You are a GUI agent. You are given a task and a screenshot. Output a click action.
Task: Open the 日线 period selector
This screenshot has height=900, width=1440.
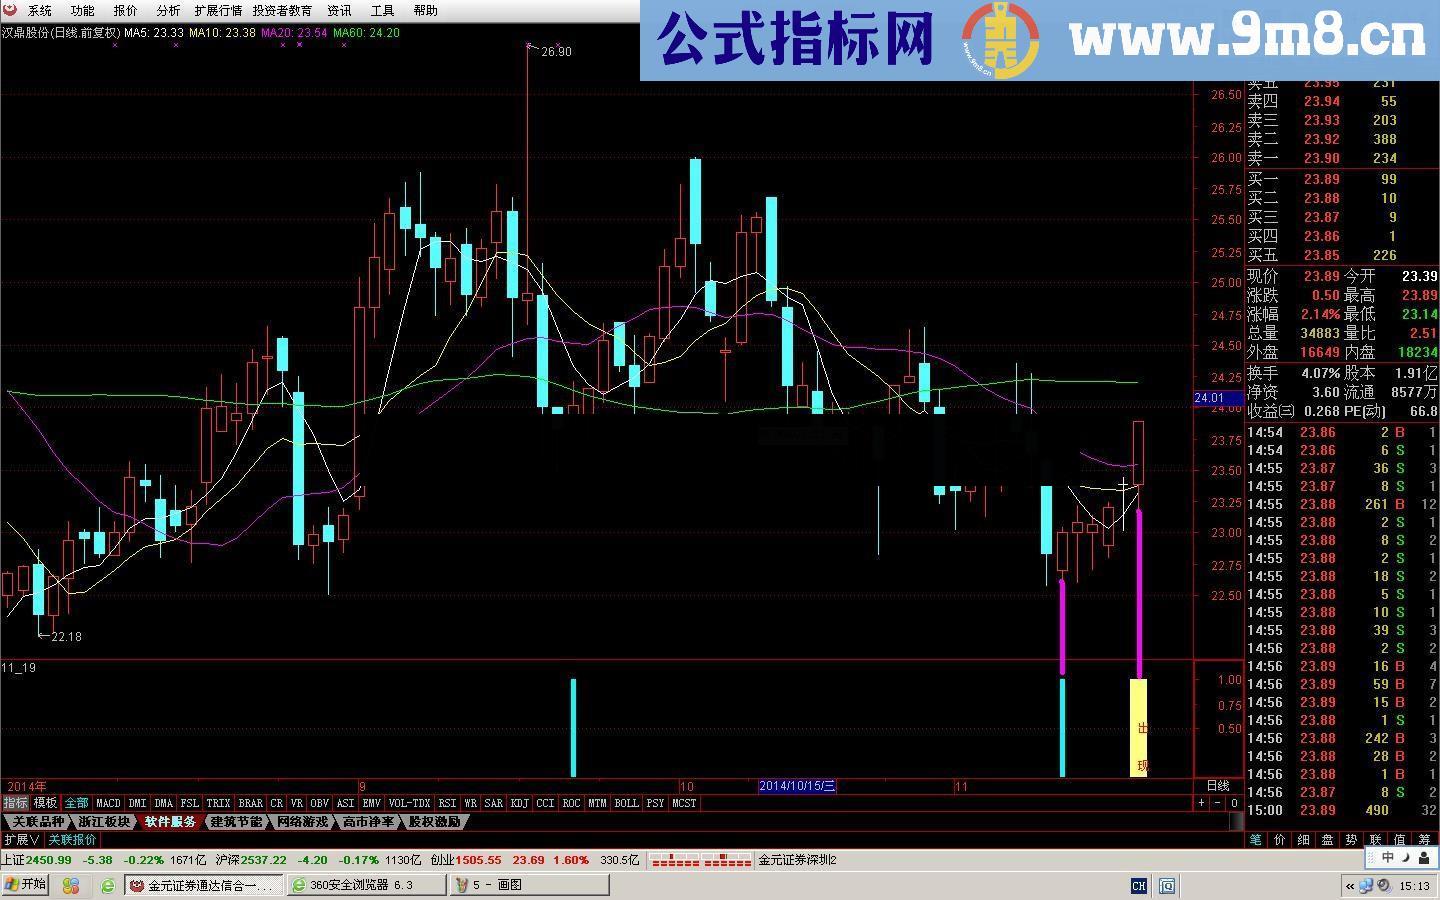pos(1219,786)
